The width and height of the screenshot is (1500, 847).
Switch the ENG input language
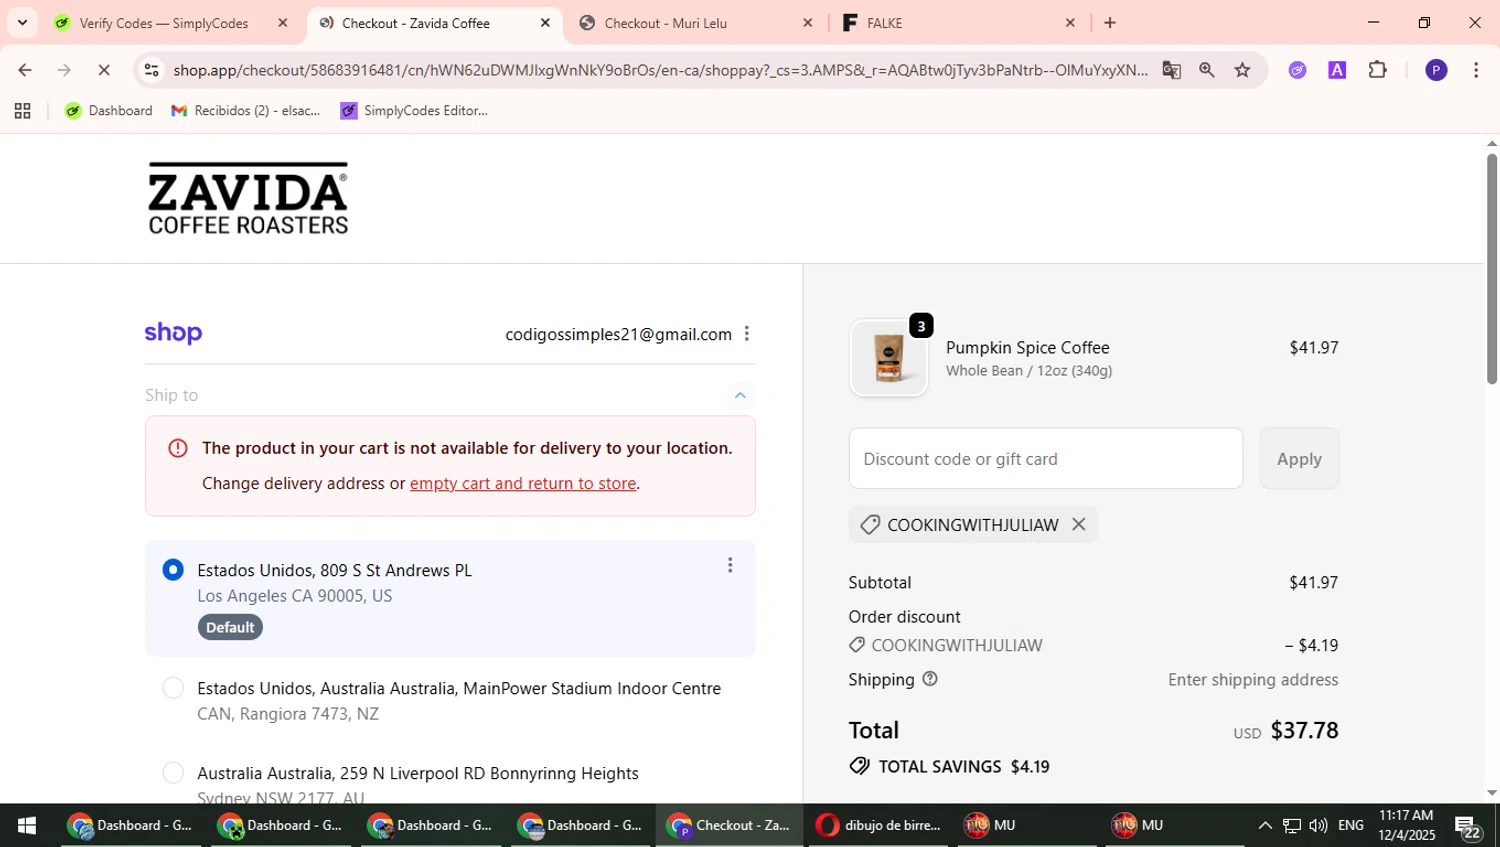(x=1351, y=825)
